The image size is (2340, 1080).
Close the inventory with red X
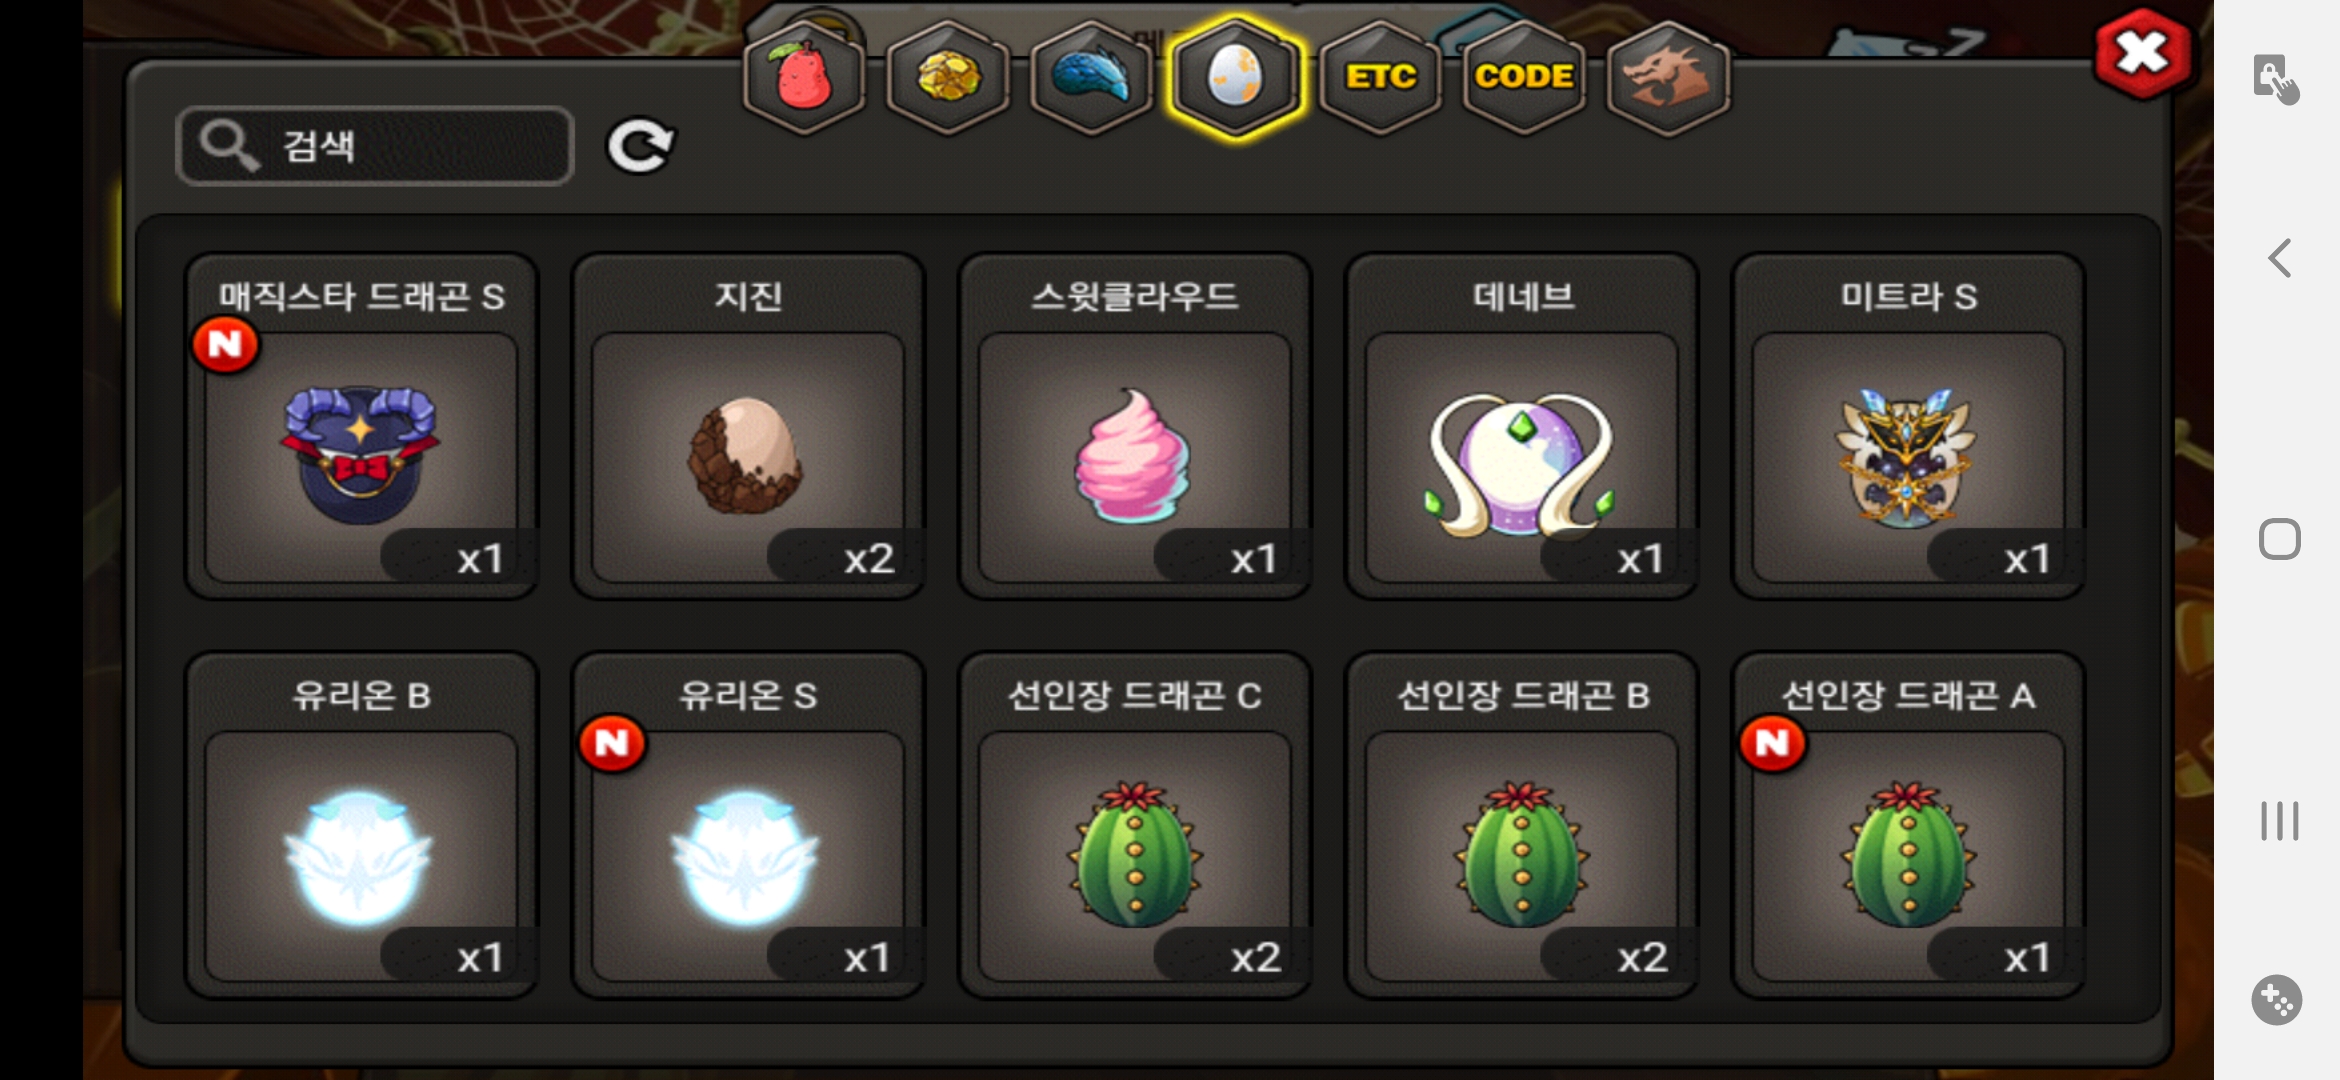coord(2142,53)
